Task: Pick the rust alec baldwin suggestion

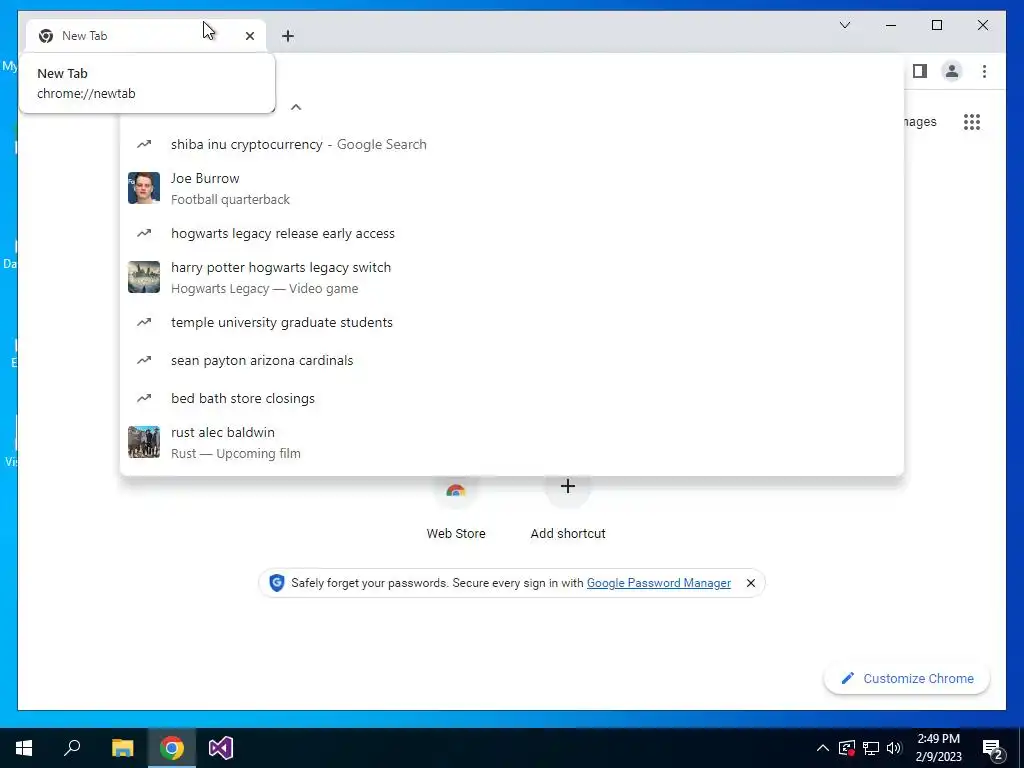Action: (x=512, y=443)
